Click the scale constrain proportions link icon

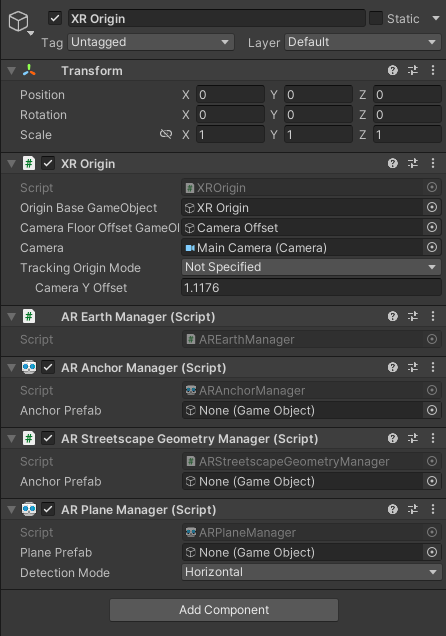pyautogui.click(x=166, y=134)
